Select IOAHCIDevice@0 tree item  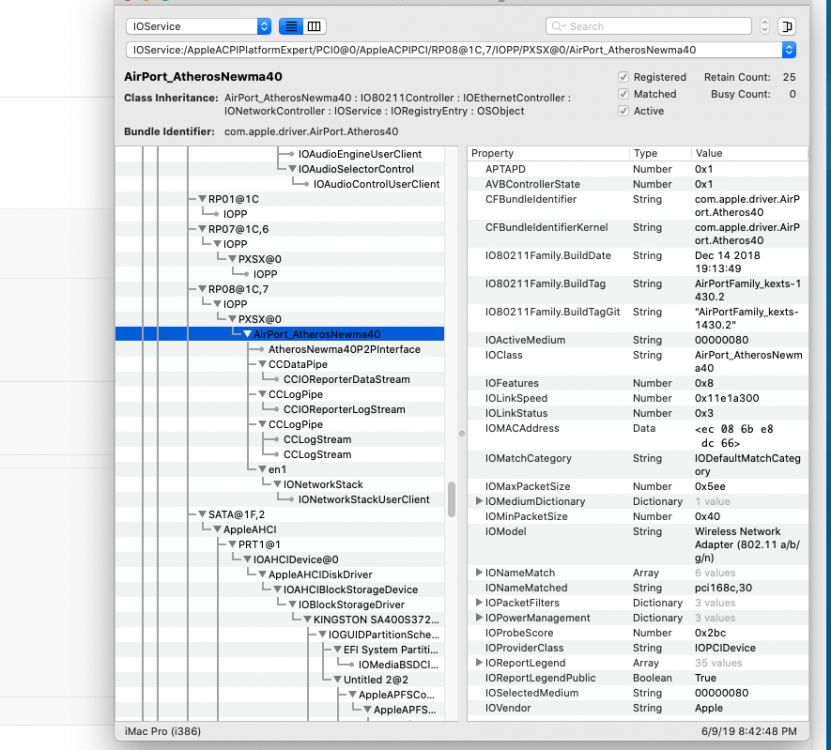(296, 560)
